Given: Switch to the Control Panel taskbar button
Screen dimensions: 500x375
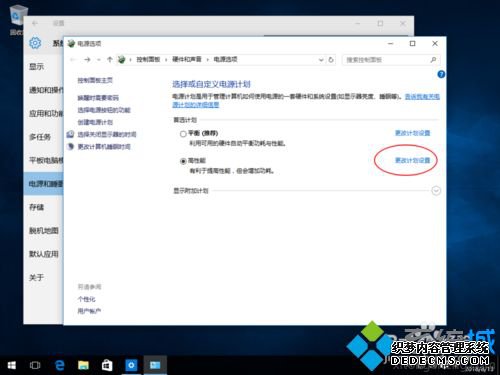Looking at the screenshot, I should coord(155,365).
